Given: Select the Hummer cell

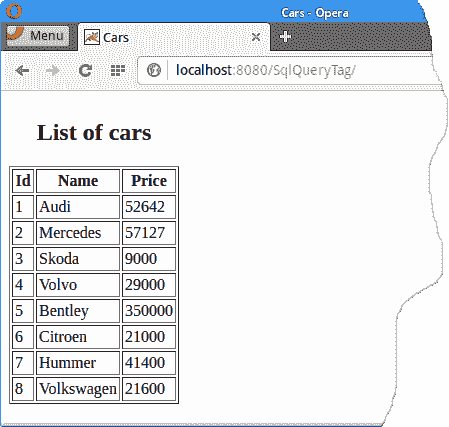Looking at the screenshot, I should (x=78, y=363).
